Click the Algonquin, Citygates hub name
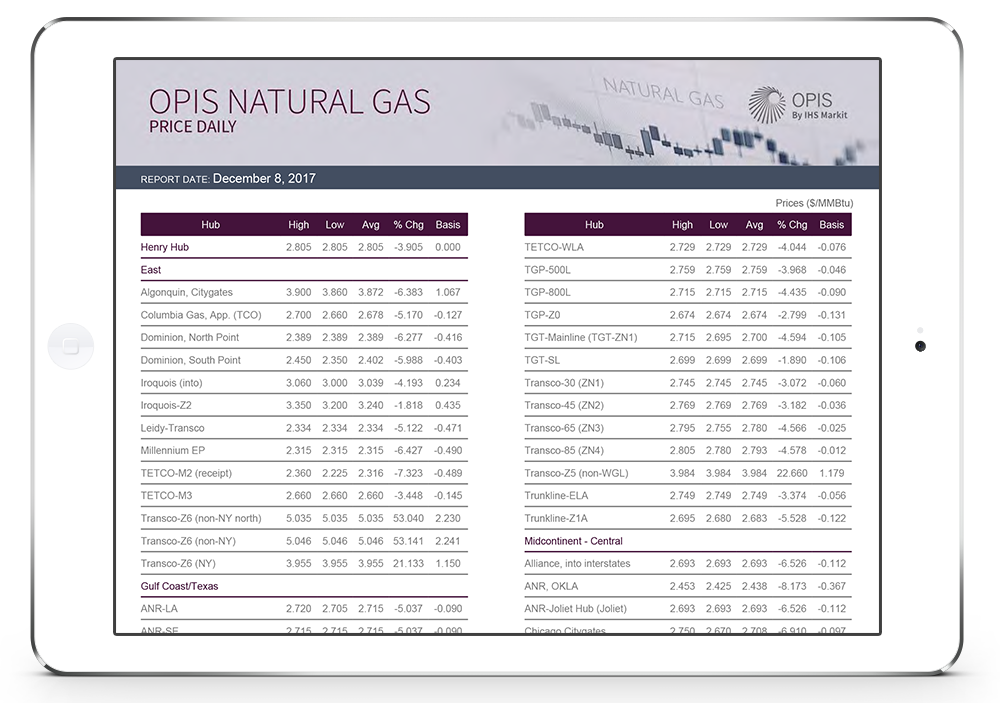Screen dimensions: 1000x703 coord(186,292)
